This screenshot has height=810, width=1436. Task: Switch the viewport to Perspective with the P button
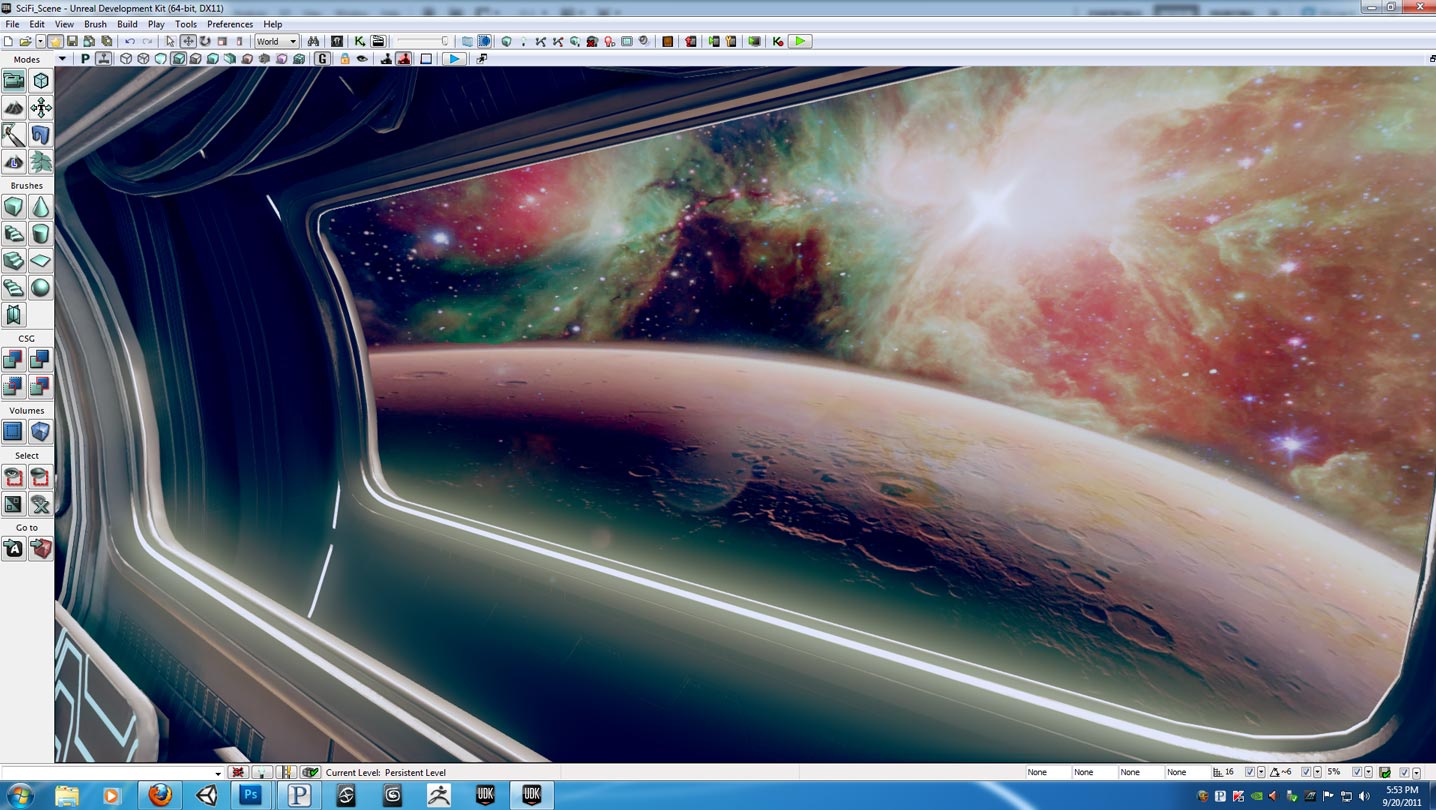85,59
